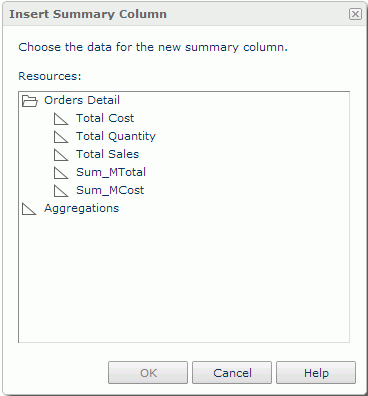Confirm with the OK button

click(148, 373)
